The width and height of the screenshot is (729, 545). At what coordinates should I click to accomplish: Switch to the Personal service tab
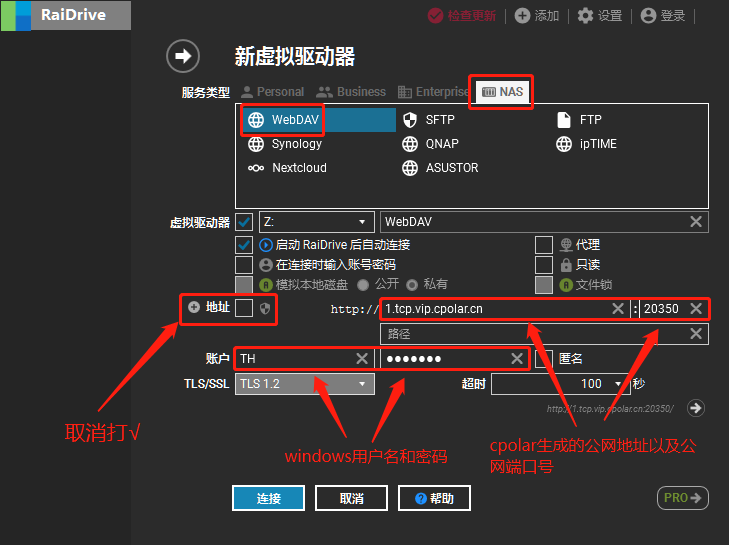(273, 92)
